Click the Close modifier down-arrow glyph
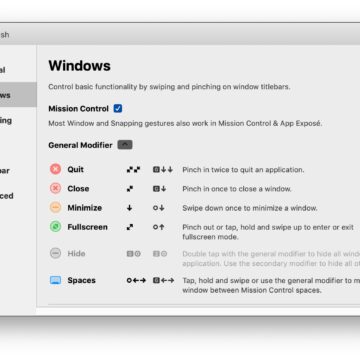The image size is (360, 360). coord(159,189)
